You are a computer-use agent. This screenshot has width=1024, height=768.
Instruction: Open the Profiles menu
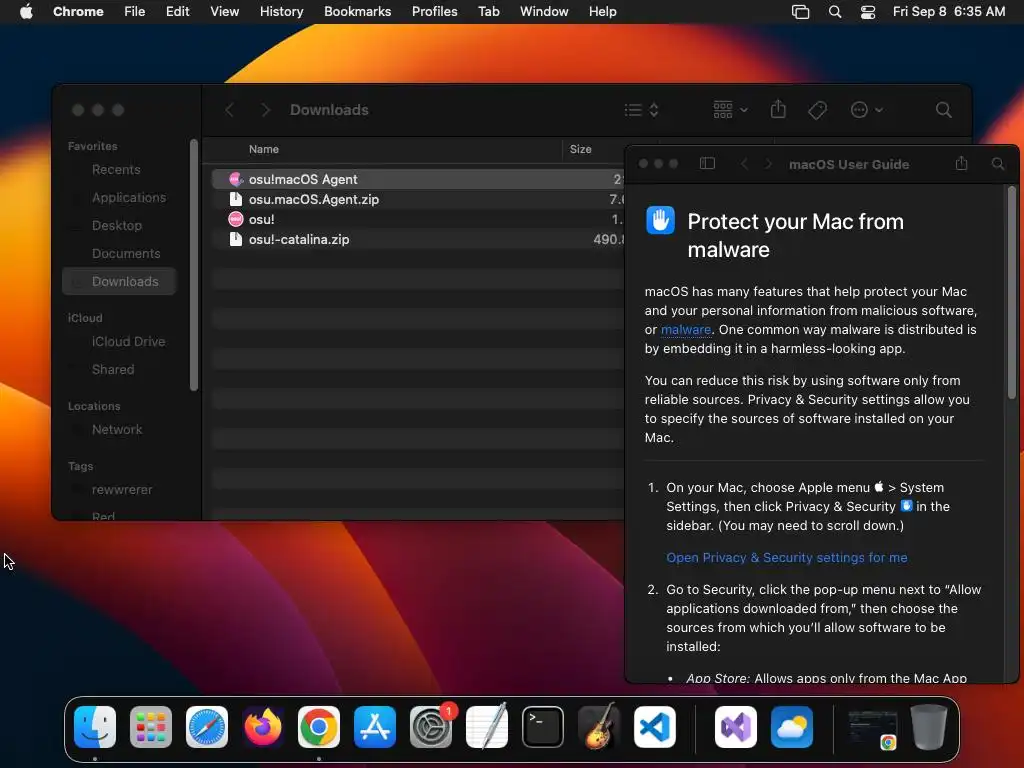point(434,11)
